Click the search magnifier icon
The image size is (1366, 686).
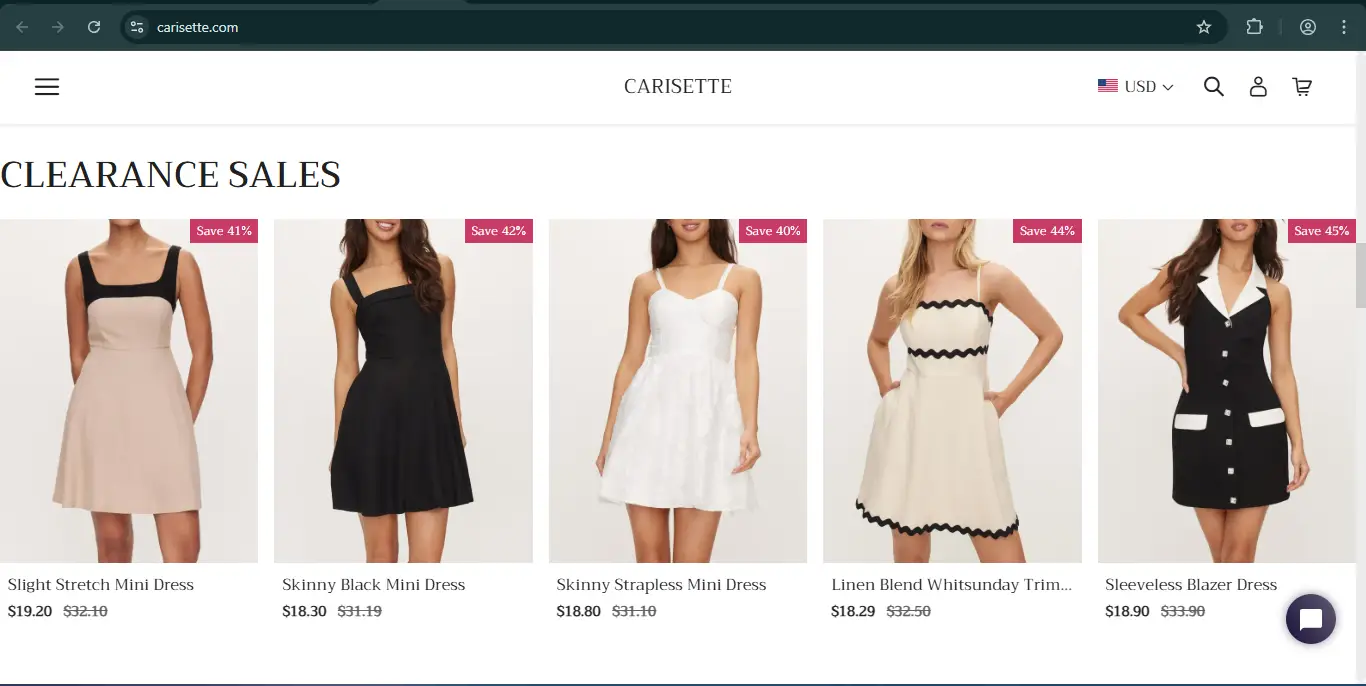tap(1213, 87)
